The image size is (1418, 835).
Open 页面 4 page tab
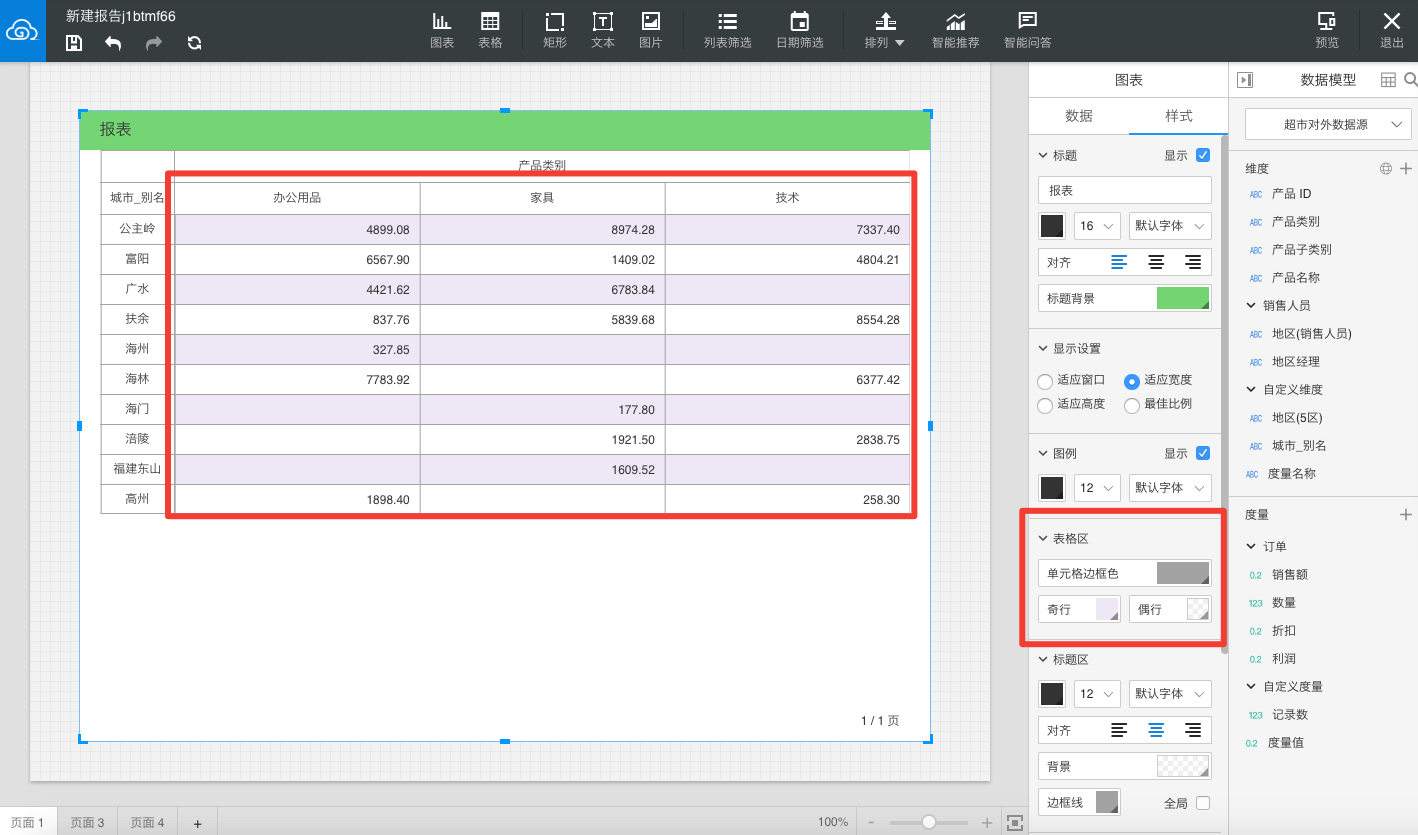(147, 822)
